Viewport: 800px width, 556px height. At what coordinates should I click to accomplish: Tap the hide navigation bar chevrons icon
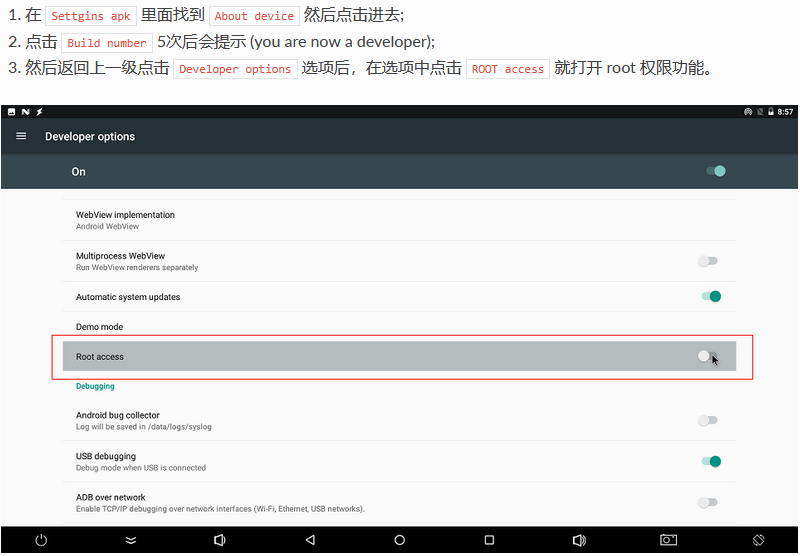[131, 540]
